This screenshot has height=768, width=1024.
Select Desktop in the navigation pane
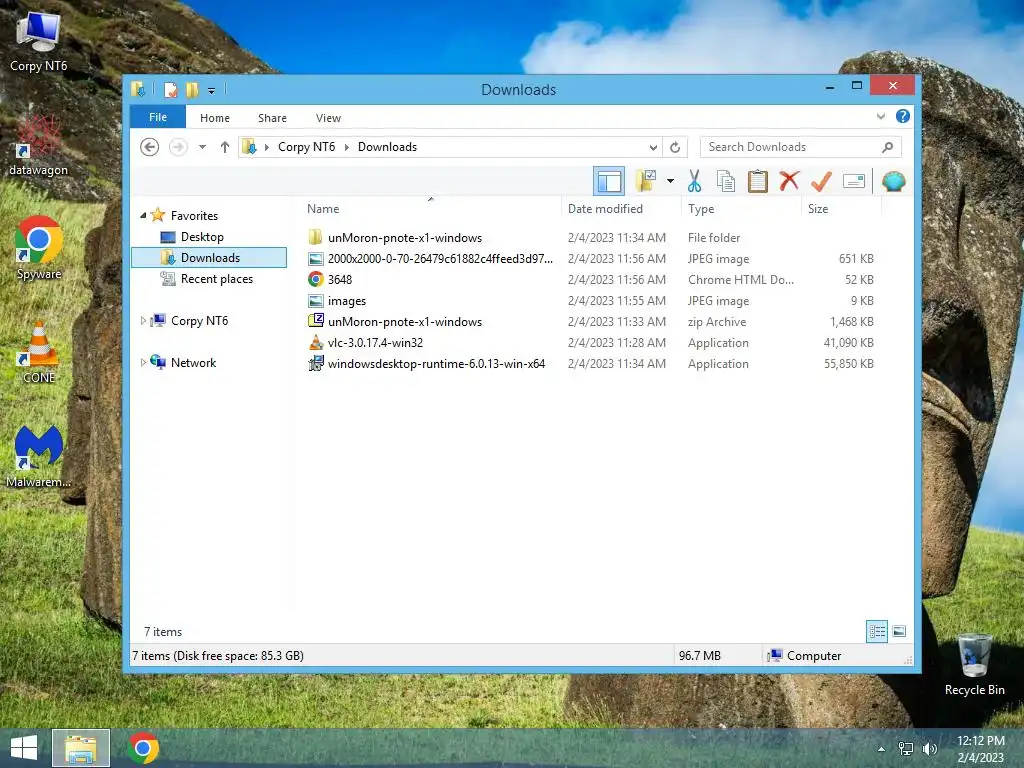(x=202, y=236)
